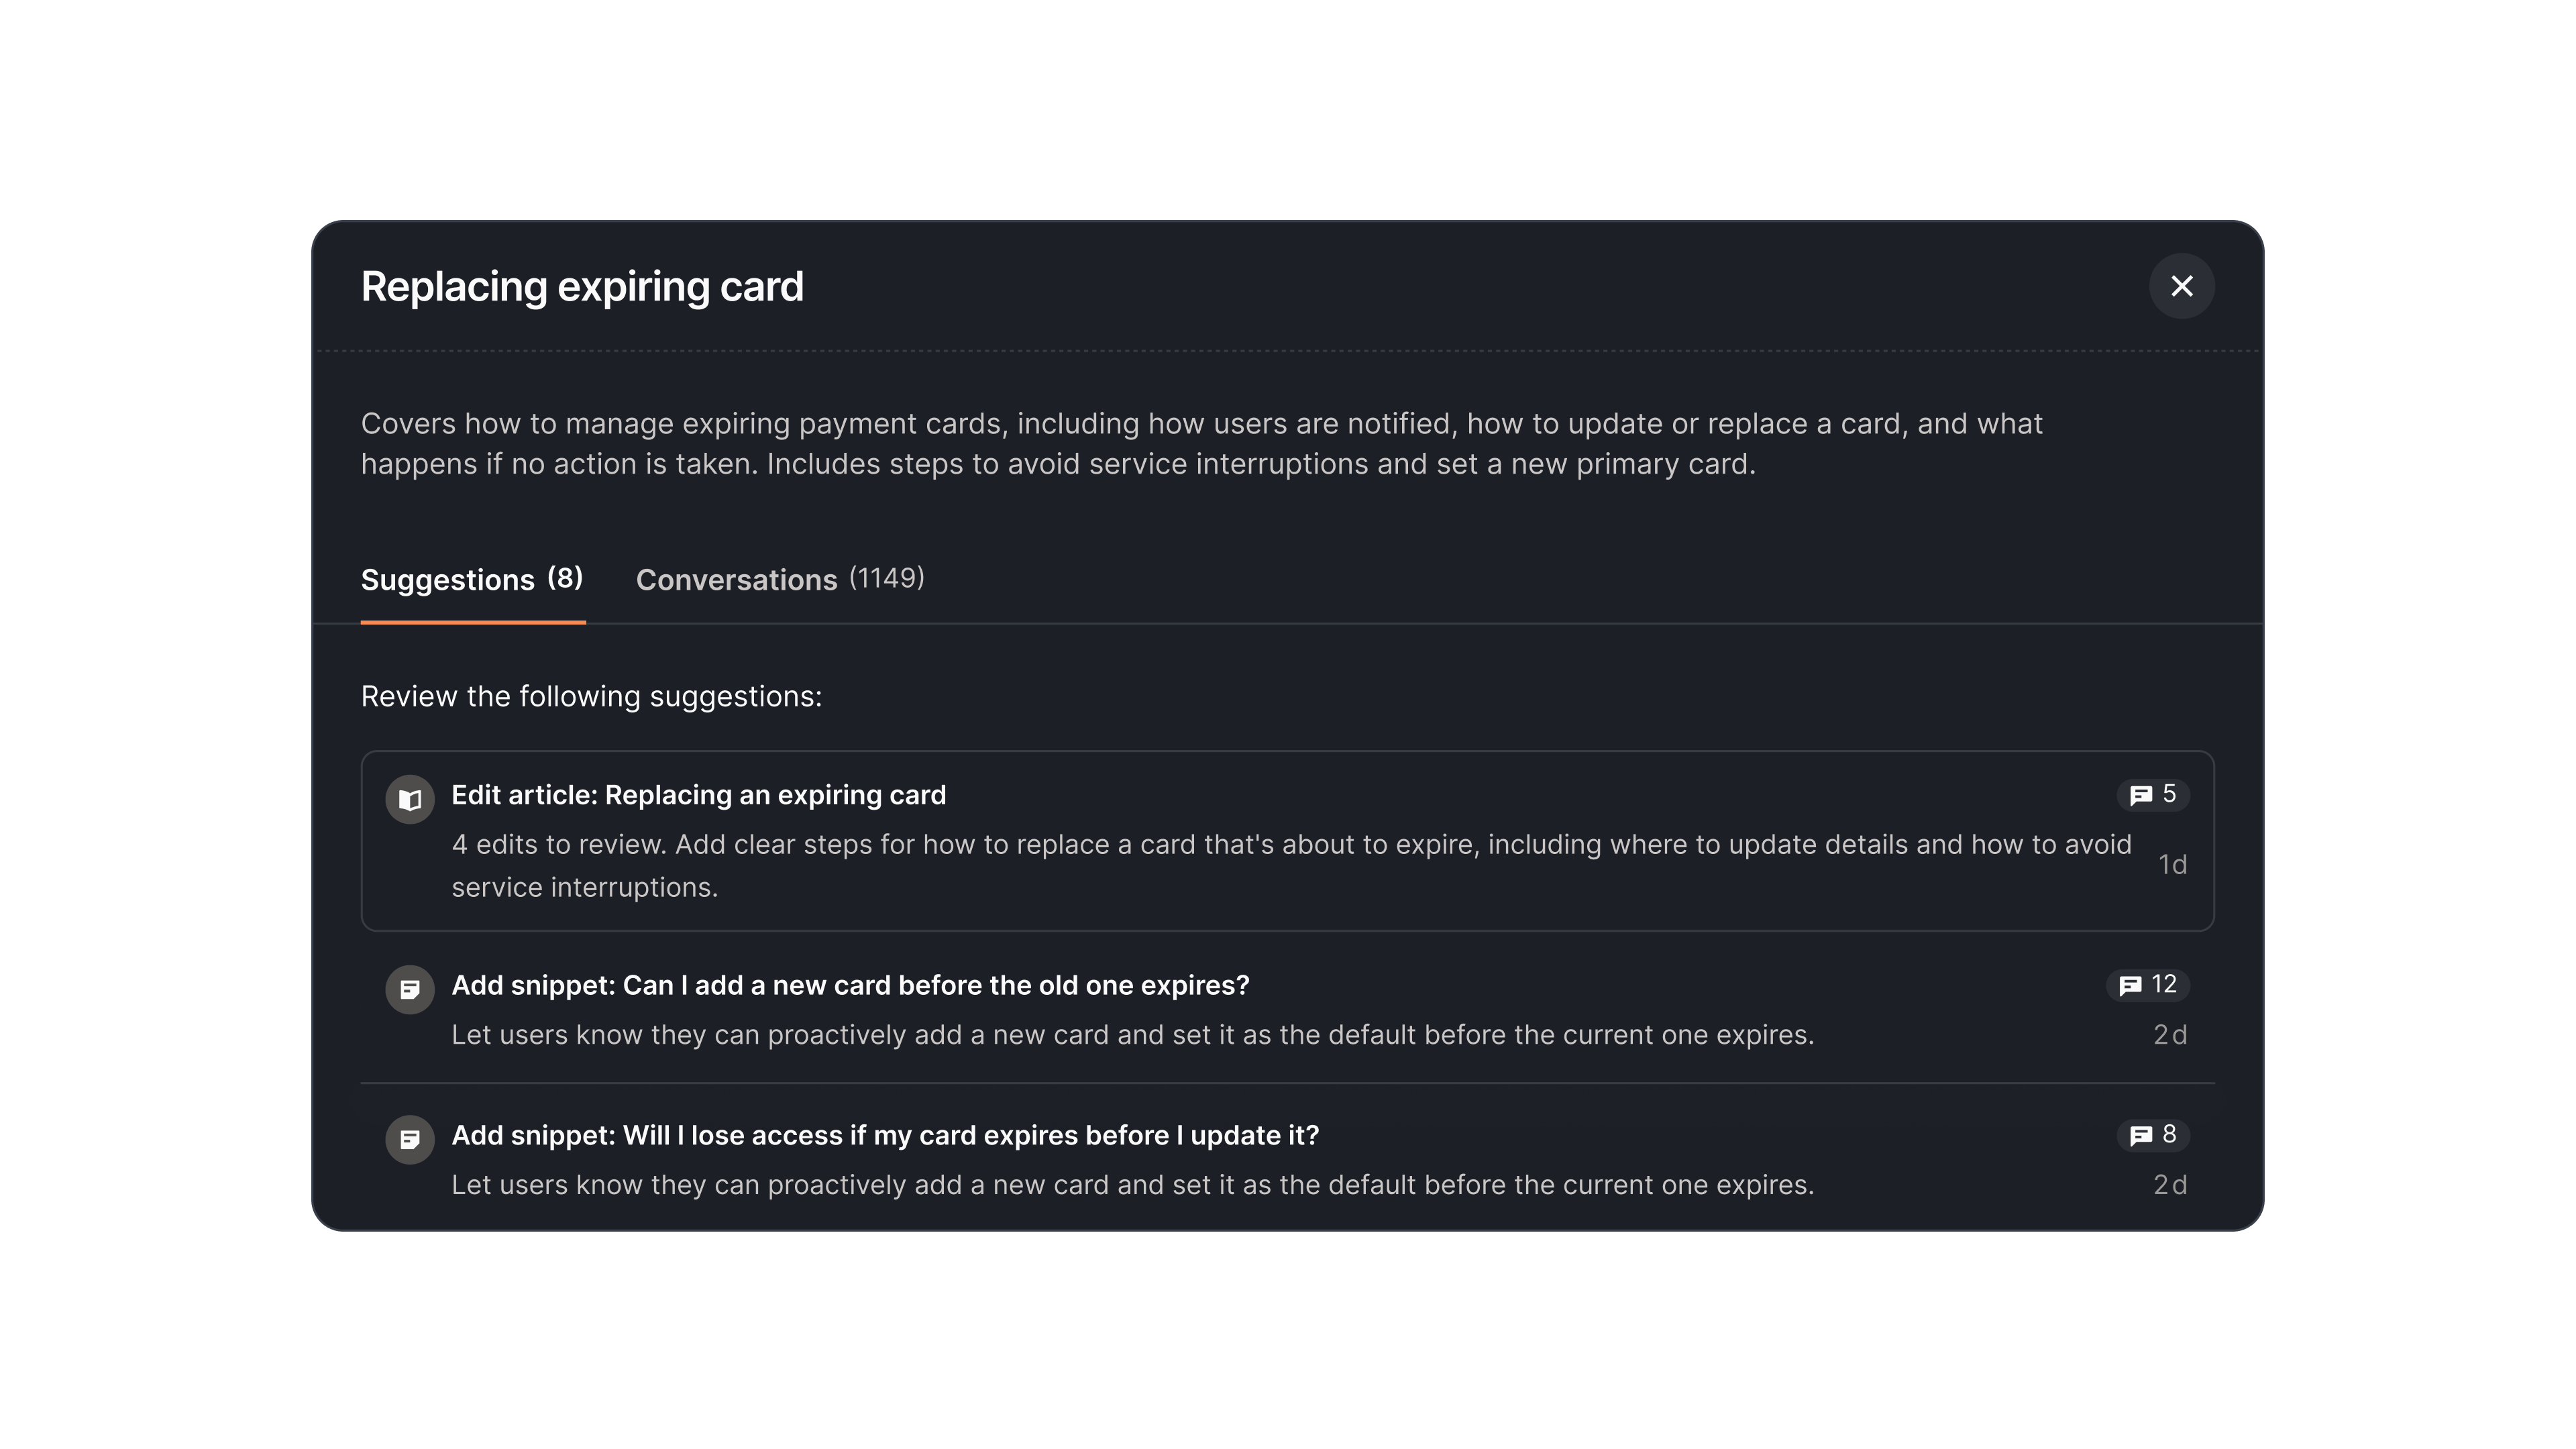Screen dimensions: 2576x1449
Task: Click the comment badge showing 12
Action: point(2148,985)
